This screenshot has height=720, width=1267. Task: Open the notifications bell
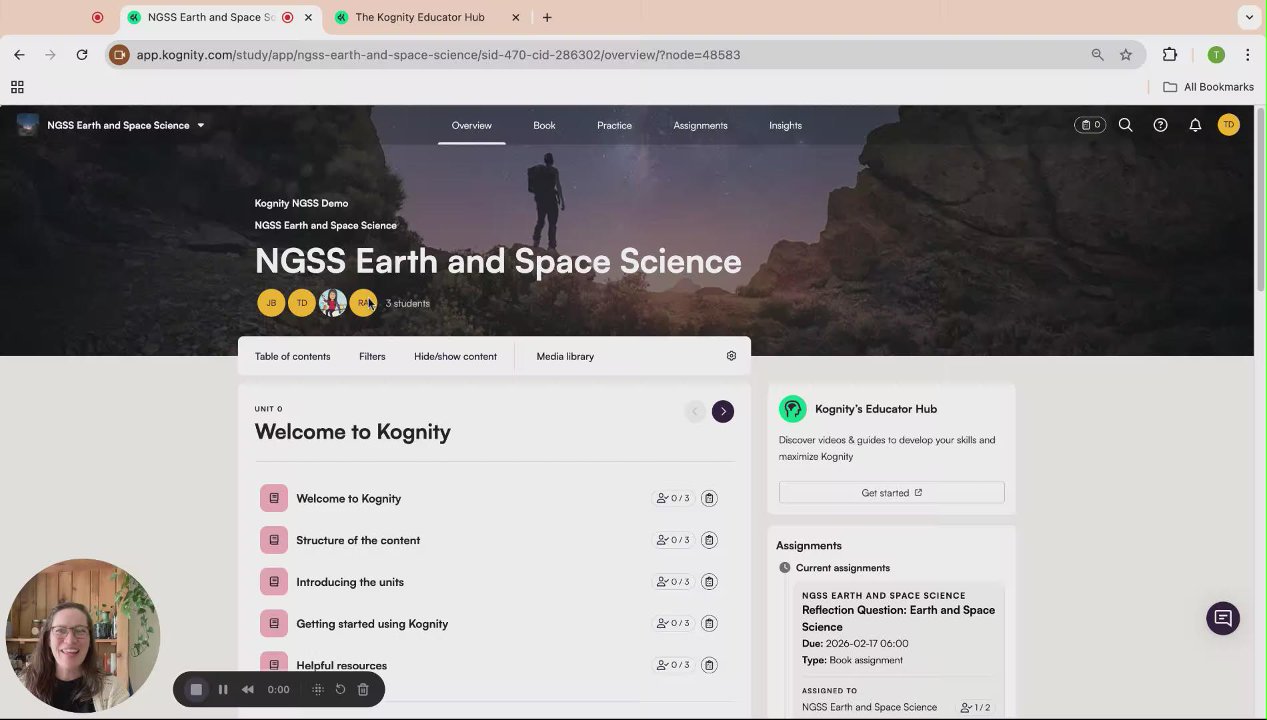1195,125
